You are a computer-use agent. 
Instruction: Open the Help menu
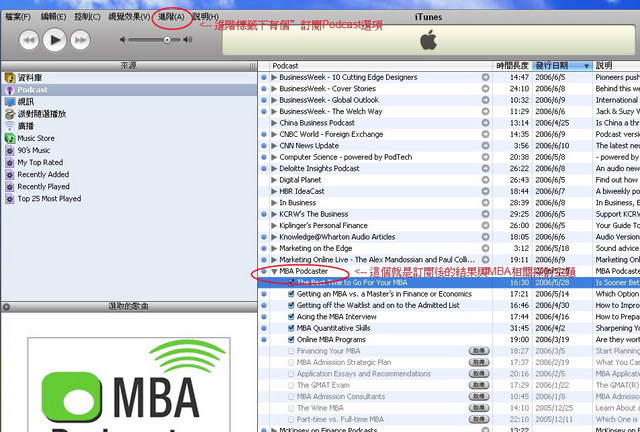coord(205,17)
